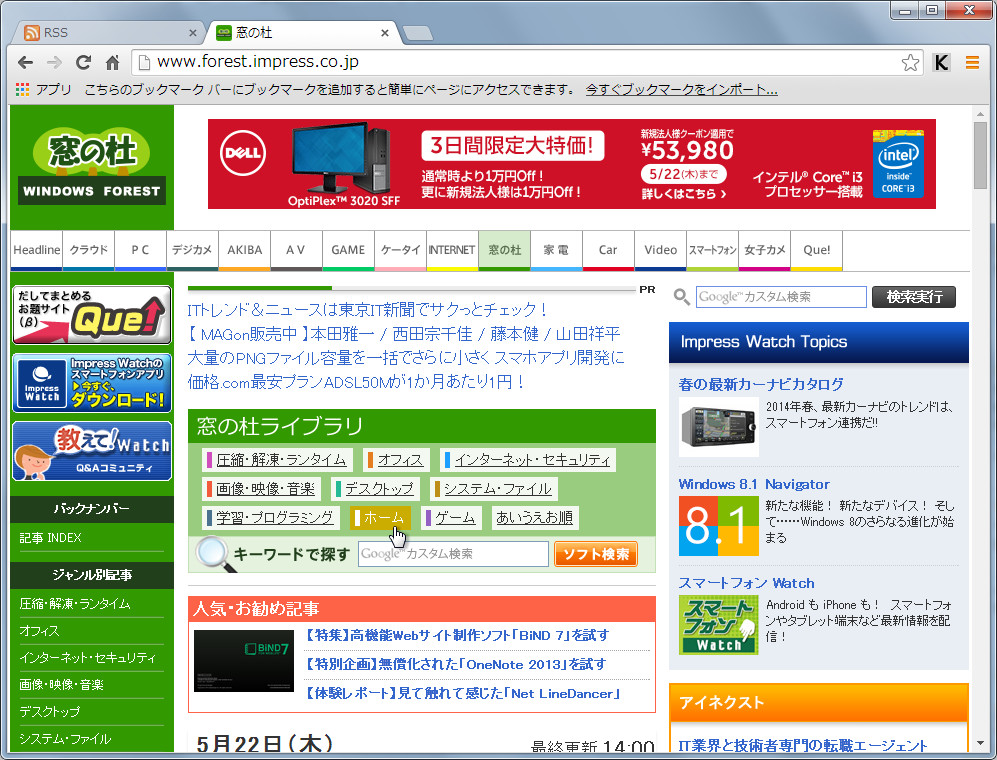The height and width of the screenshot is (760, 997).
Task: Open a new browser tab
Action: 418,33
